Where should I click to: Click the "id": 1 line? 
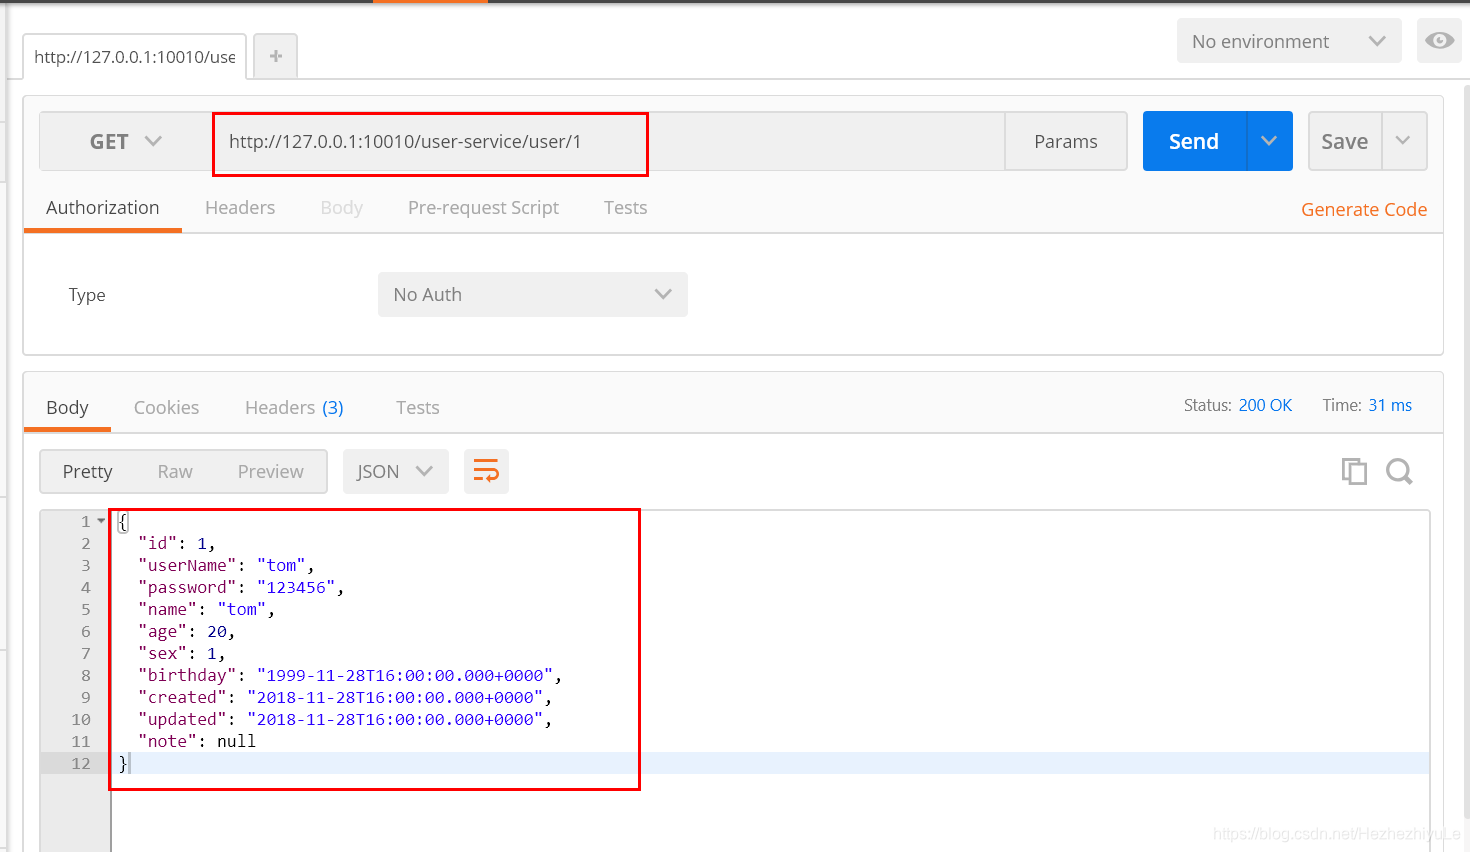point(177,543)
